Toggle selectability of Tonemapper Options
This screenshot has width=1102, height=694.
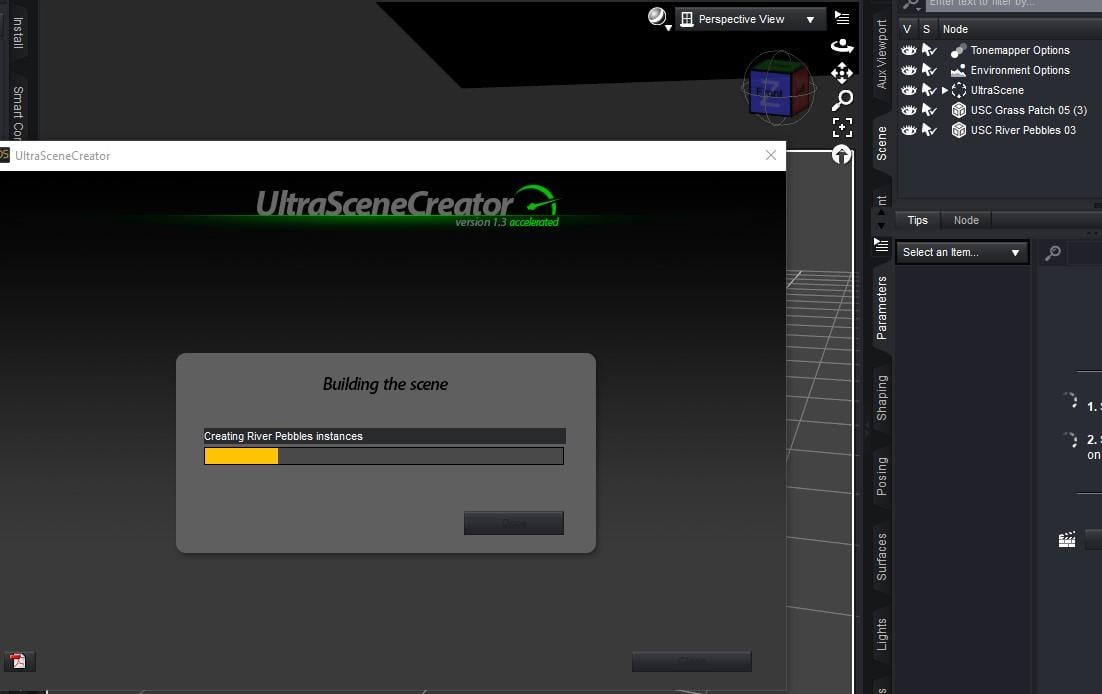(x=929, y=50)
